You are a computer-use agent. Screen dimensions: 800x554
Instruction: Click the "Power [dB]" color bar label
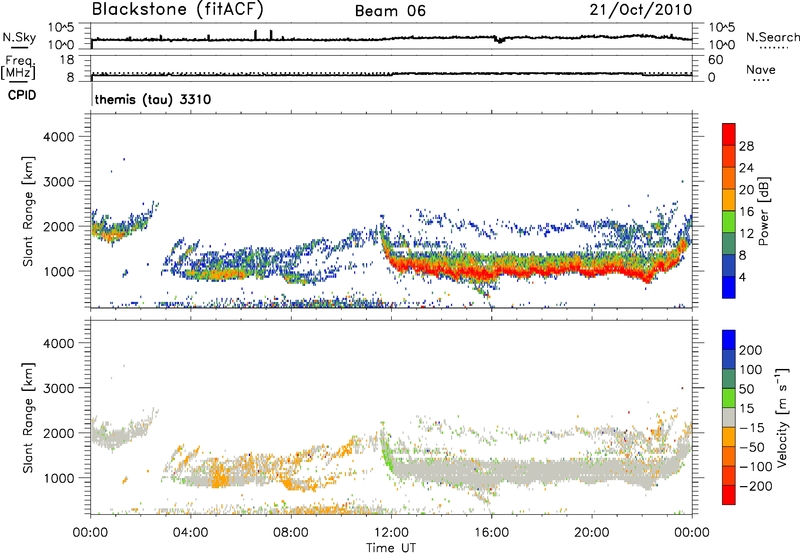[763, 211]
